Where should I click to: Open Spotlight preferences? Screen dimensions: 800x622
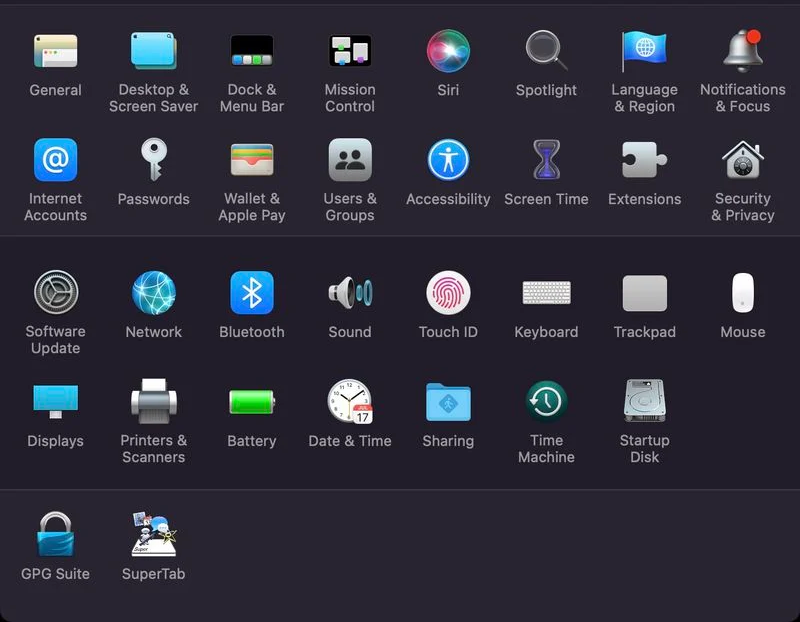point(546,50)
